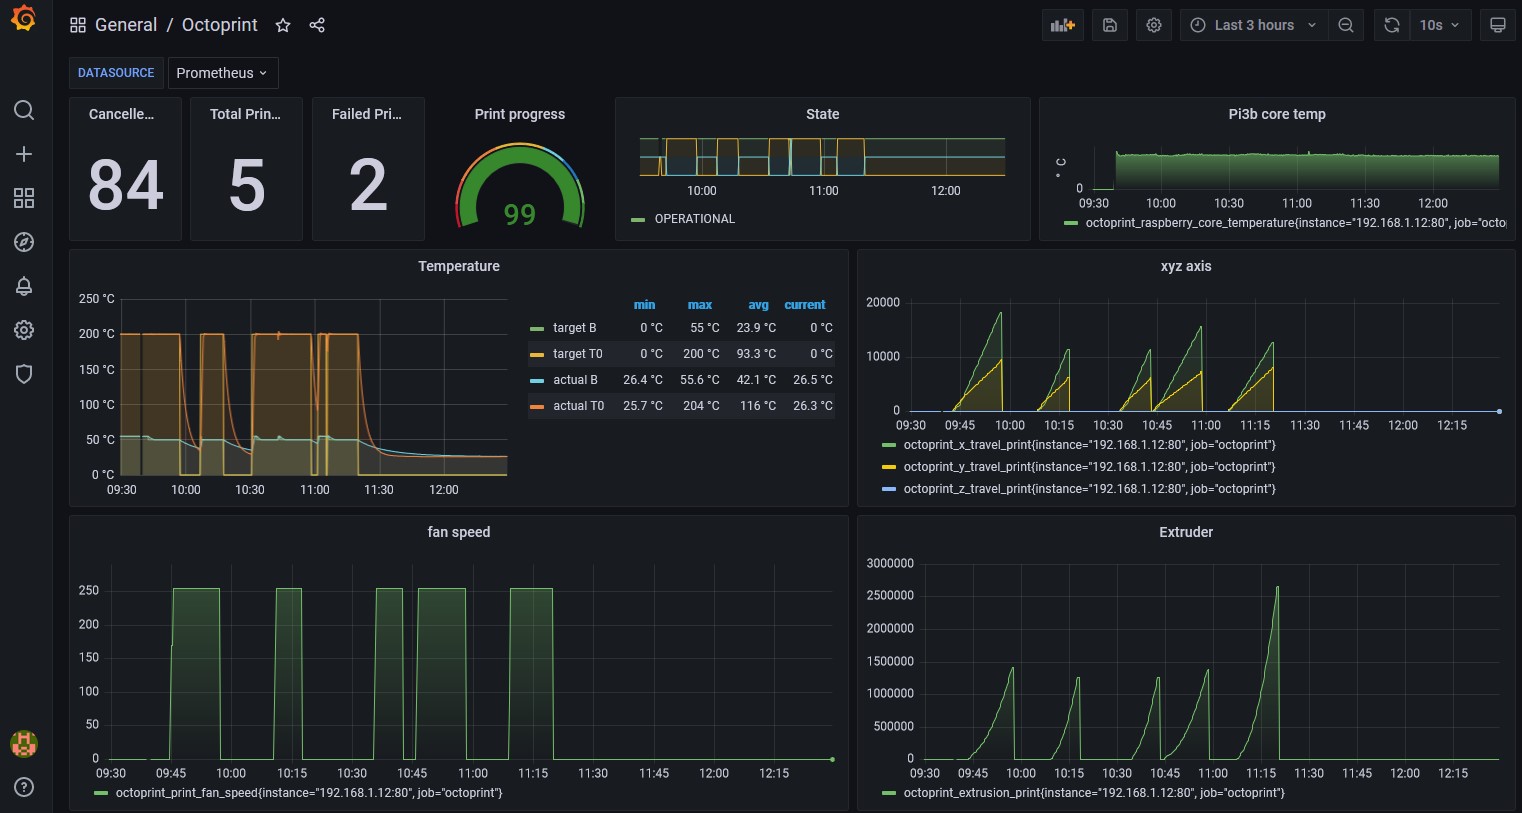Open the fan speed panel title menu

pos(459,532)
